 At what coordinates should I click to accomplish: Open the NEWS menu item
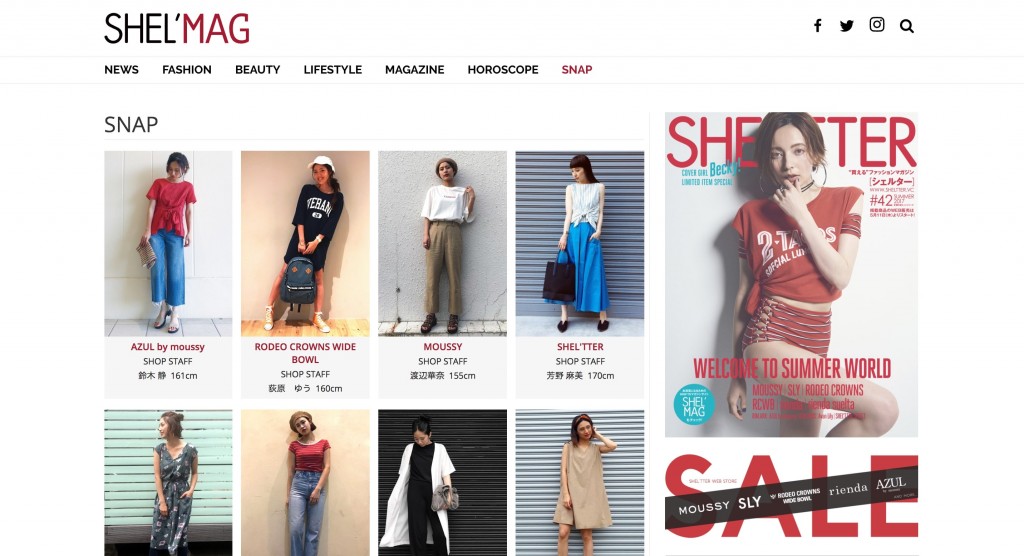121,70
